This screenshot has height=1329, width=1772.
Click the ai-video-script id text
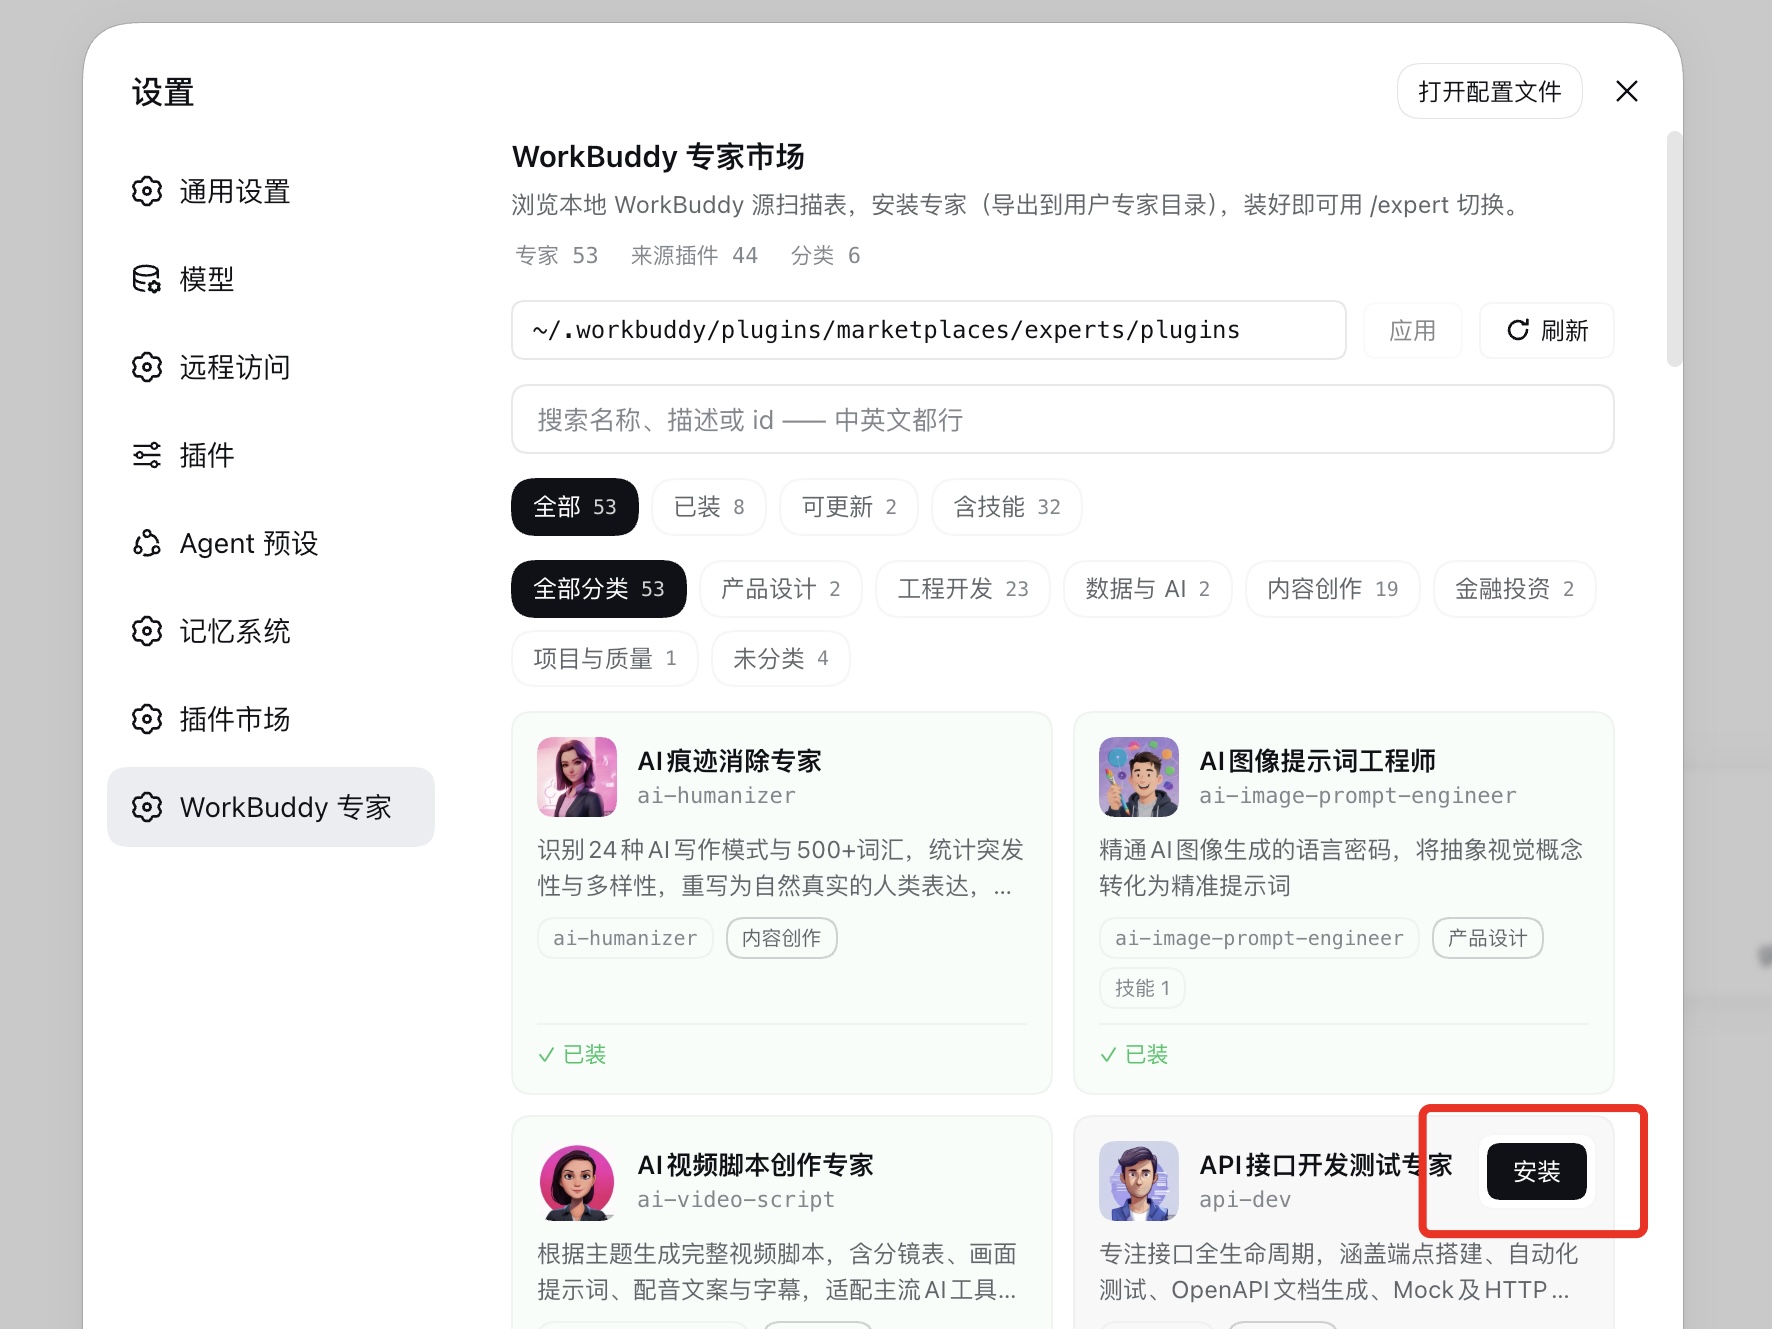pos(736,1199)
